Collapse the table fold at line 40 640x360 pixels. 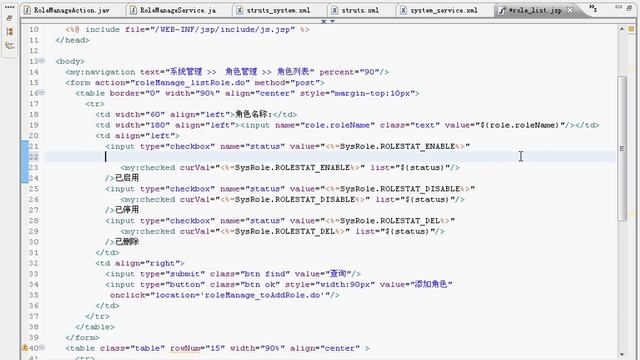(42, 348)
